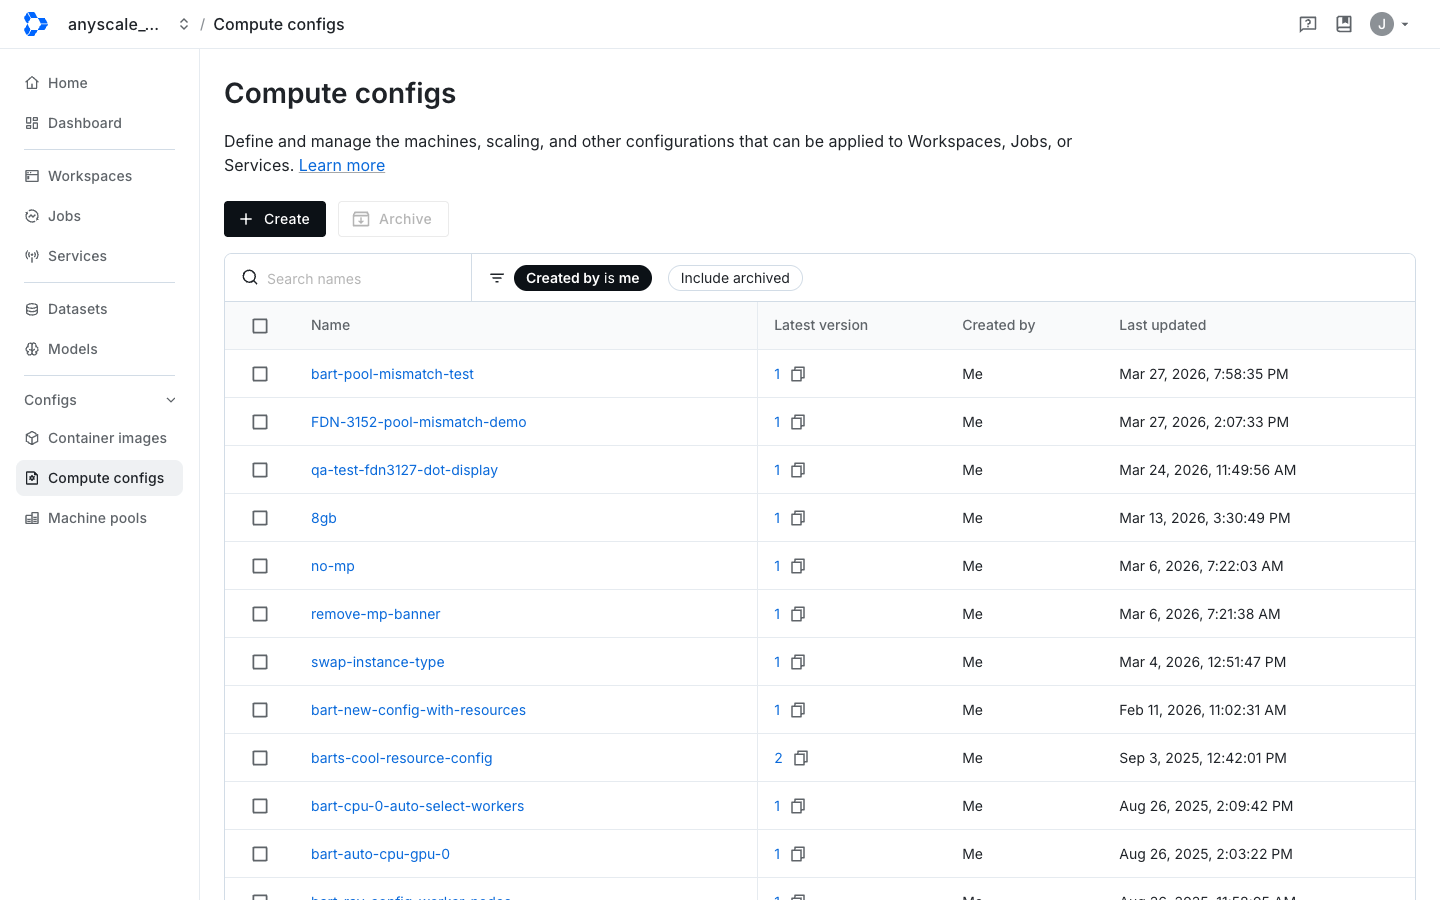Viewport: 1440px width, 900px height.
Task: Open the user avatar J menu
Action: click(1390, 24)
